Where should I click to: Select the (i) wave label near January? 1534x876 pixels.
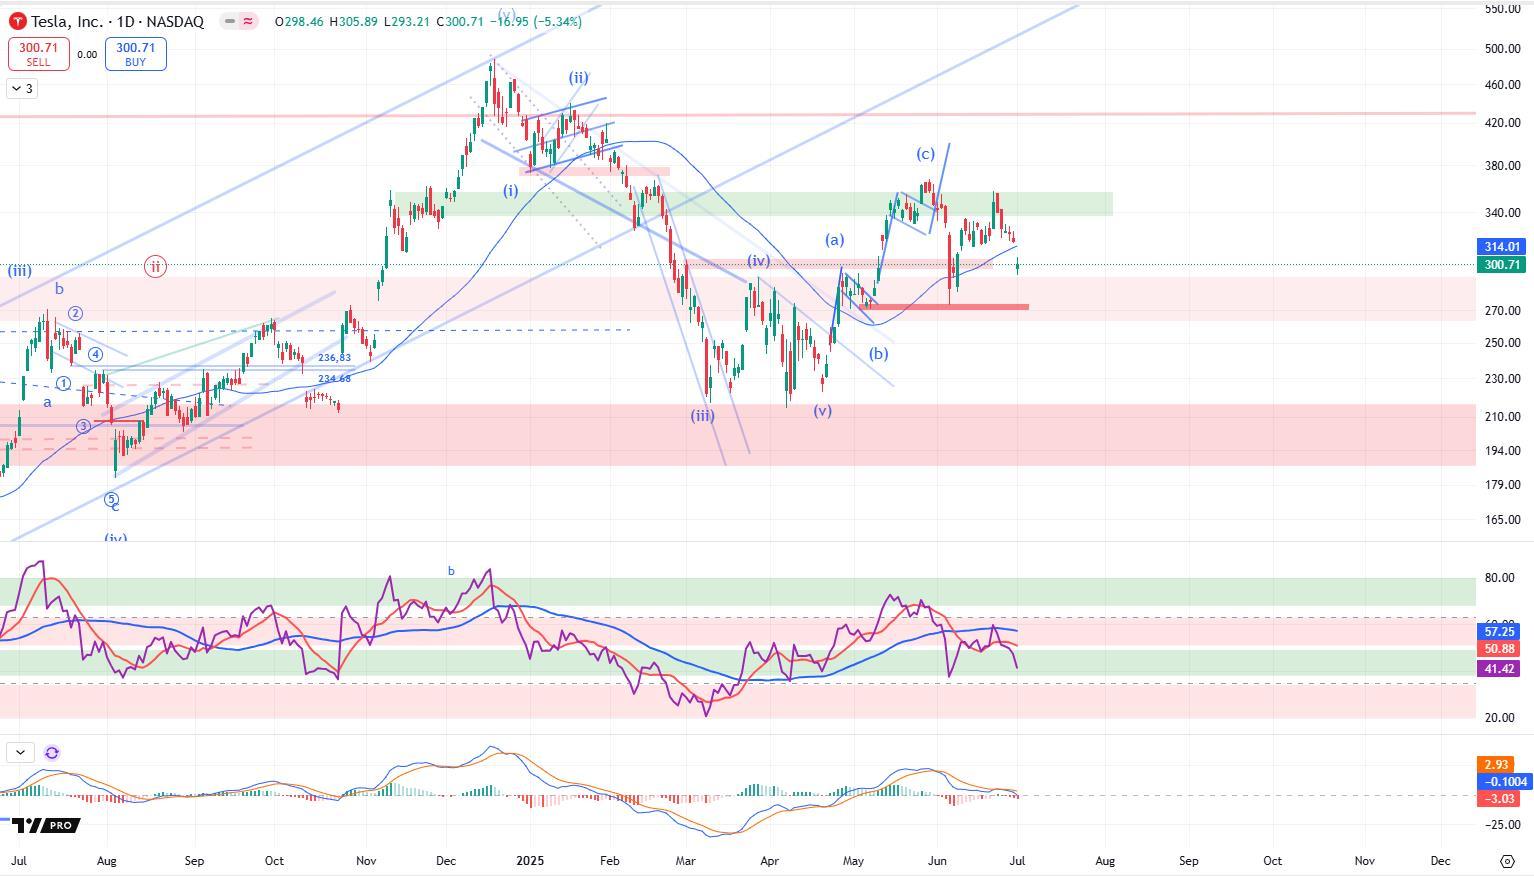[x=511, y=190]
